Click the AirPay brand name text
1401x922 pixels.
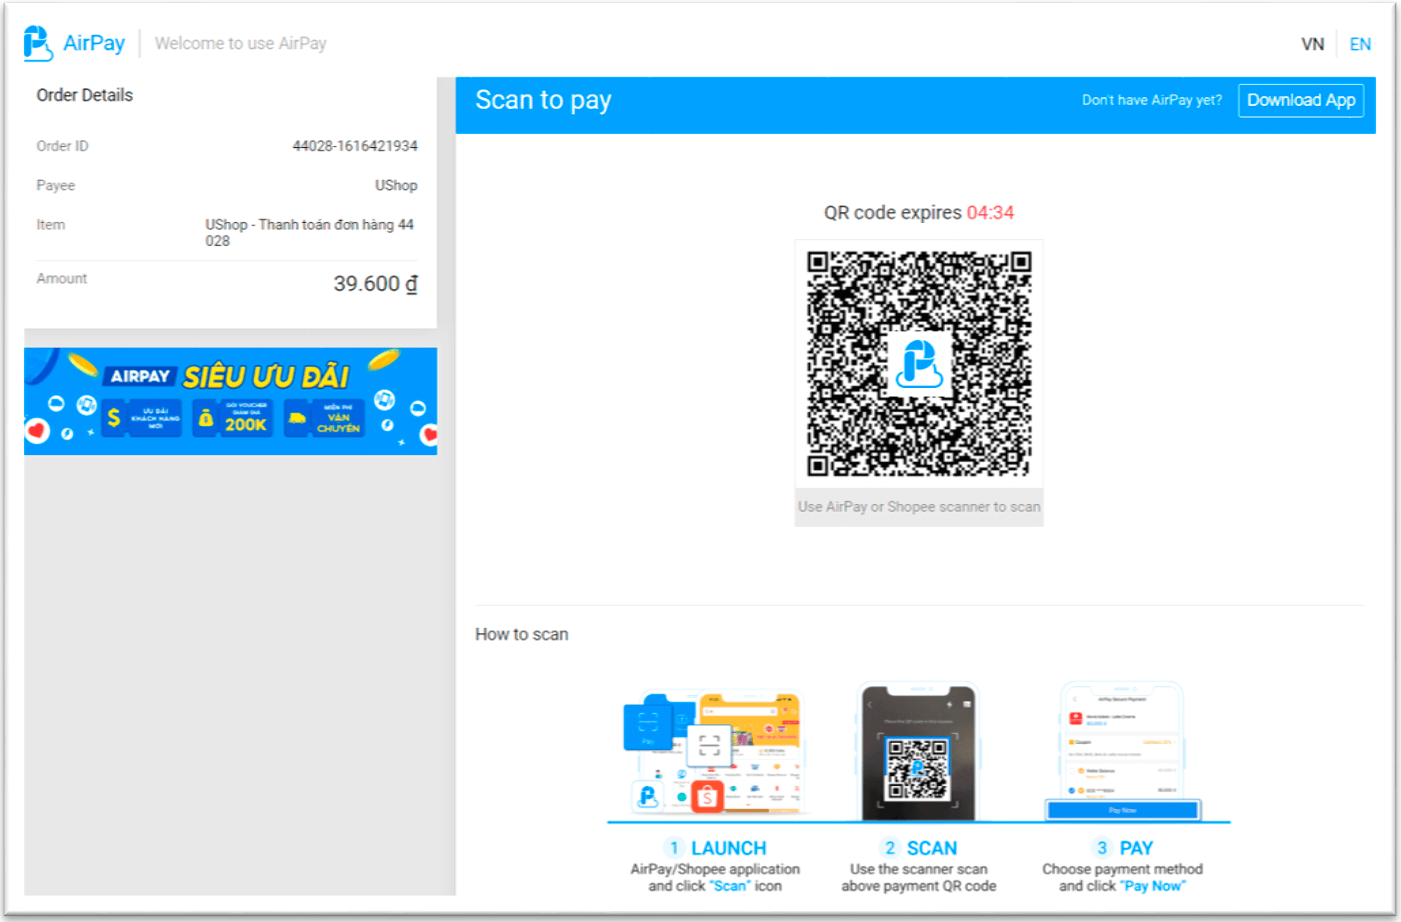[94, 43]
